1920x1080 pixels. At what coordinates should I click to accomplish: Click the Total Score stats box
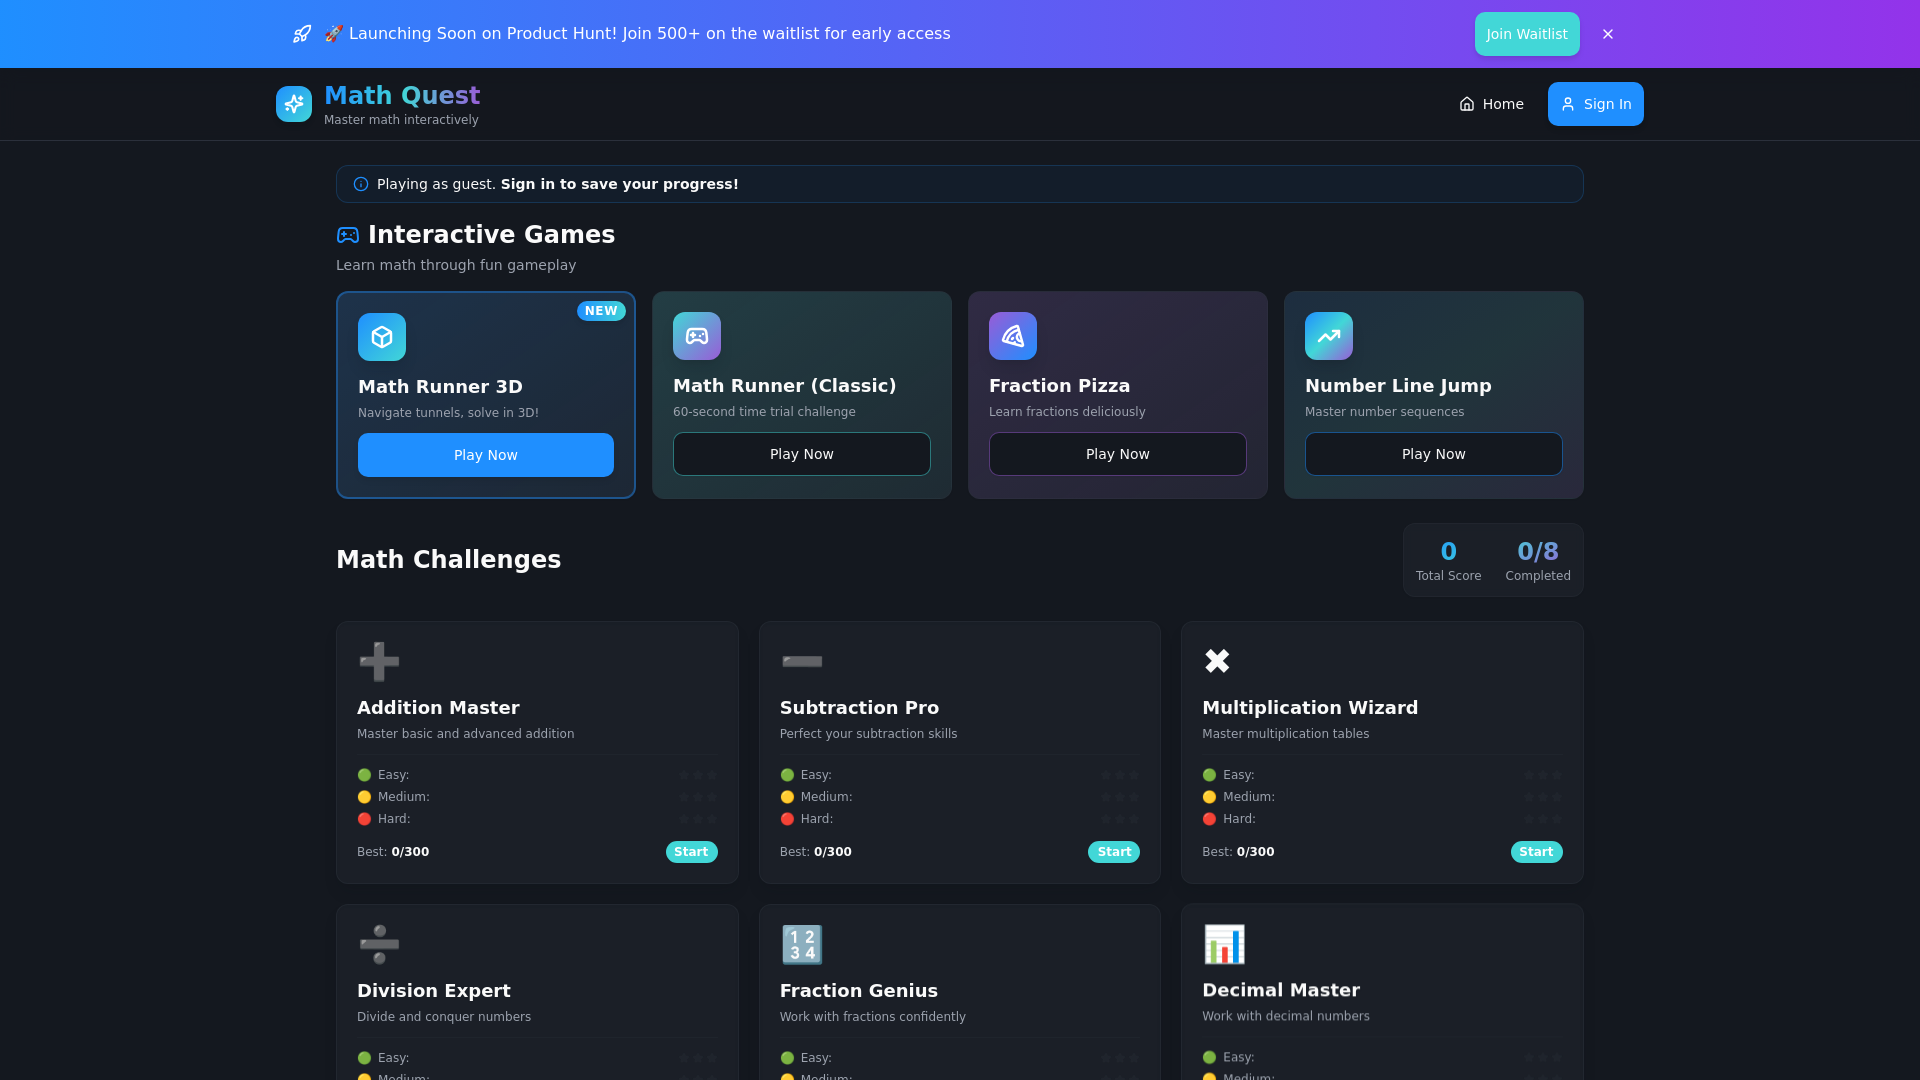tap(1448, 560)
